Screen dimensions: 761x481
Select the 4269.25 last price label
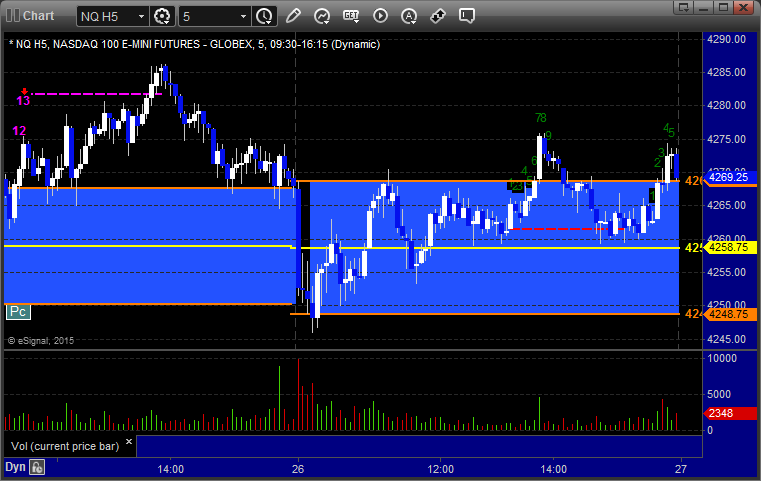(732, 177)
